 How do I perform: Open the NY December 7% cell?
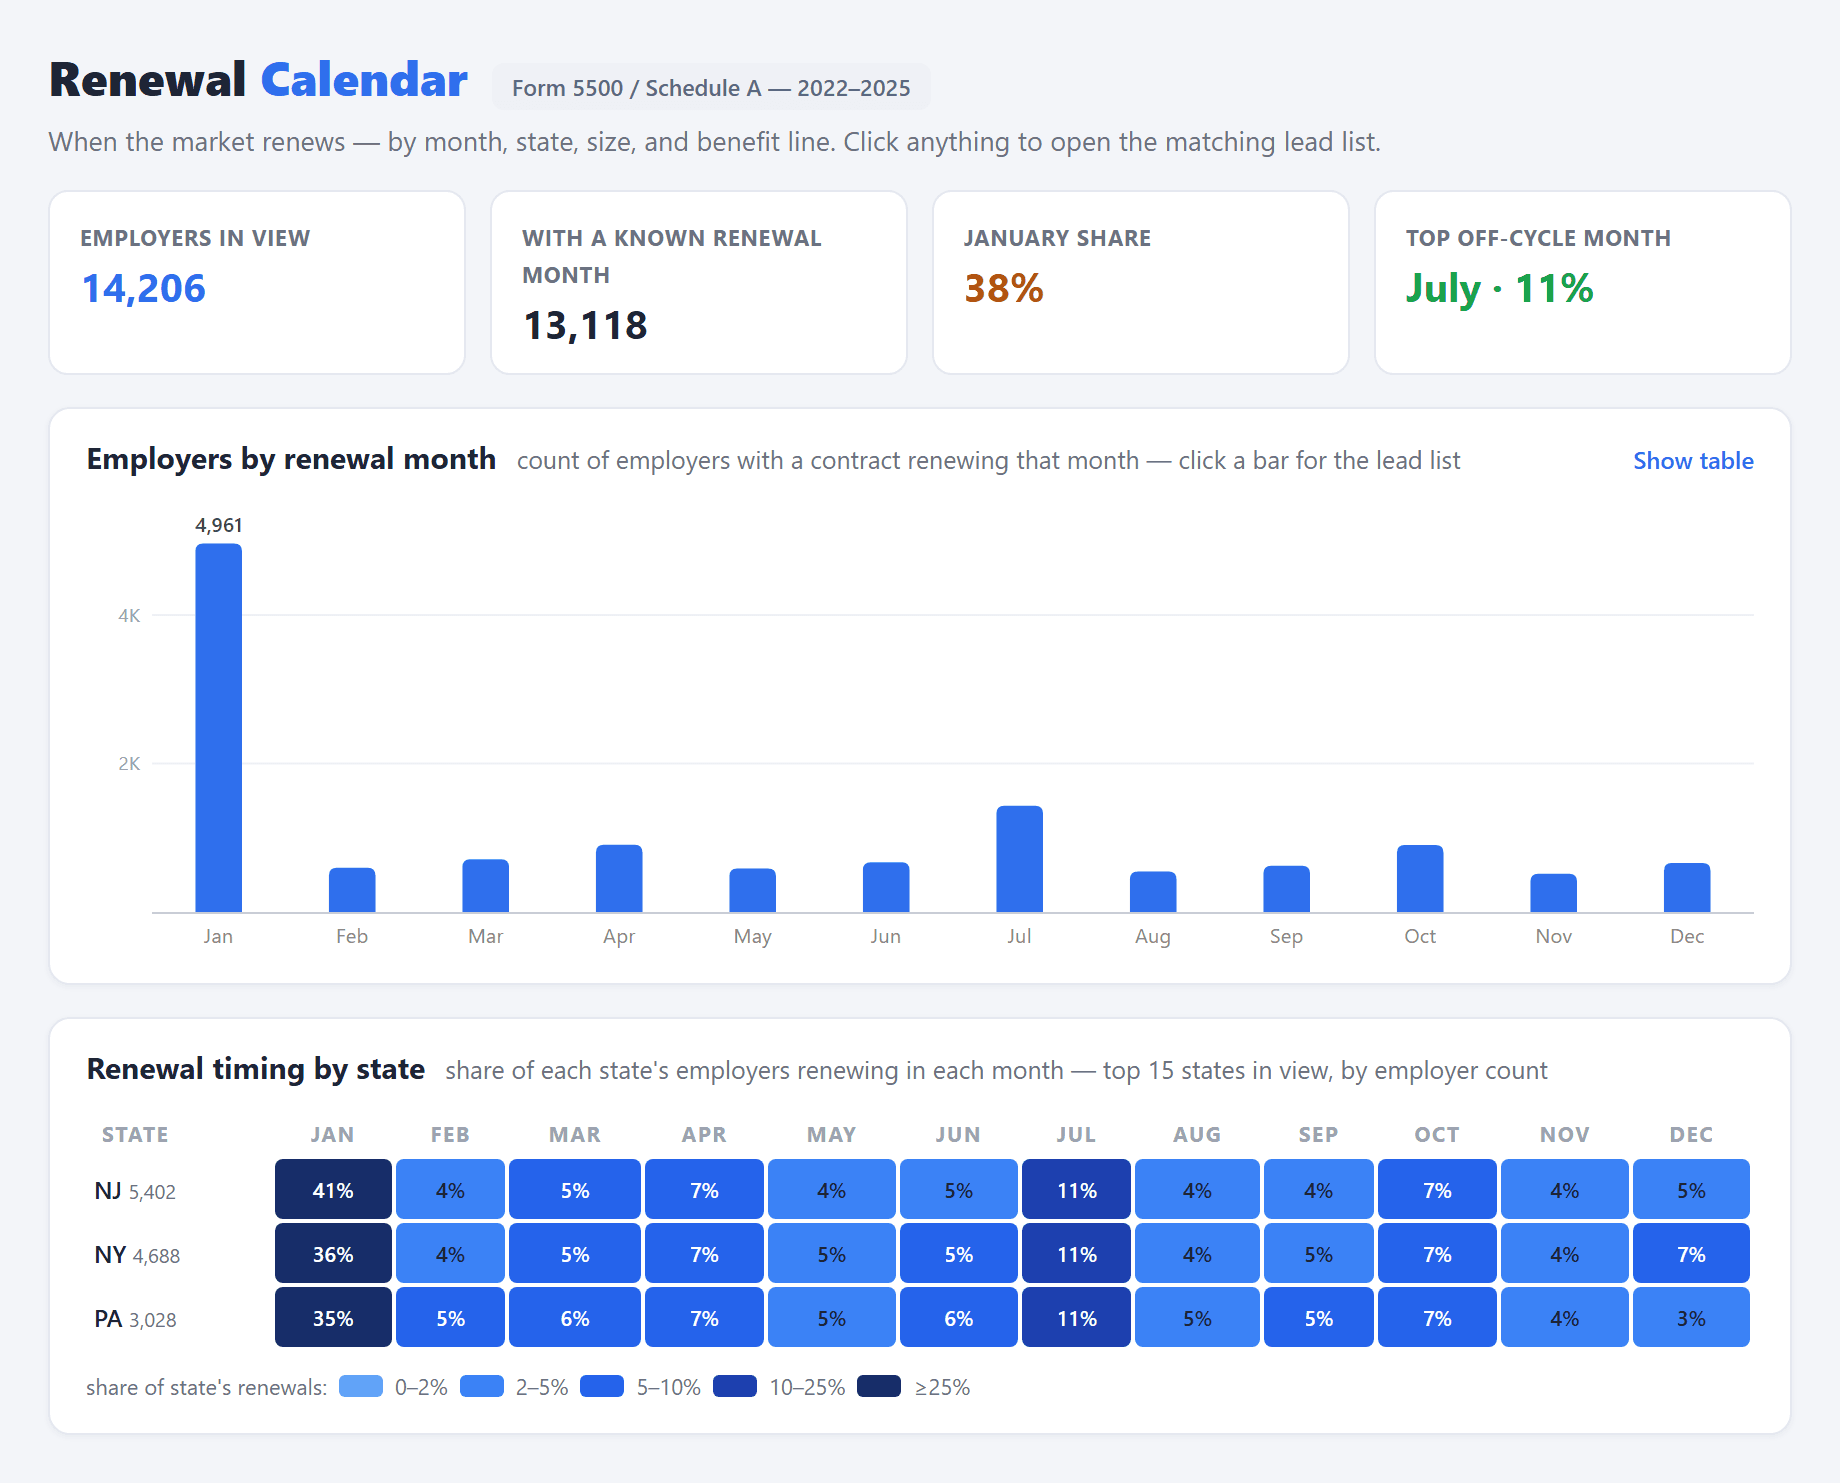point(1691,1253)
